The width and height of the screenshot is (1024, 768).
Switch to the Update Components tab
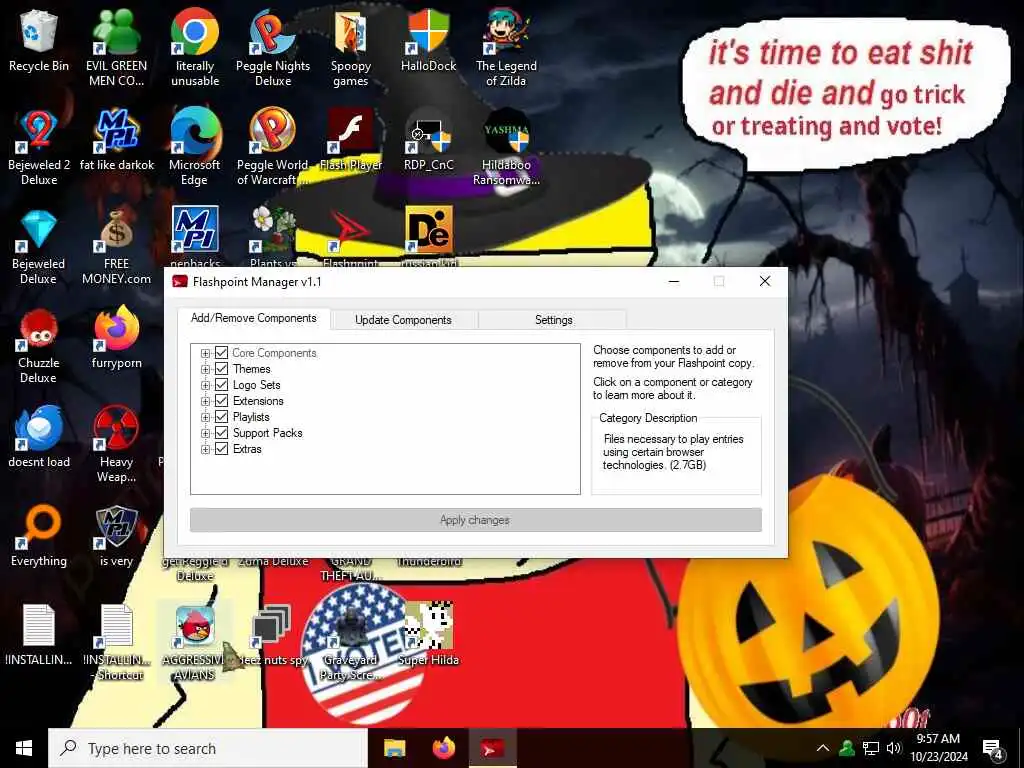404,320
